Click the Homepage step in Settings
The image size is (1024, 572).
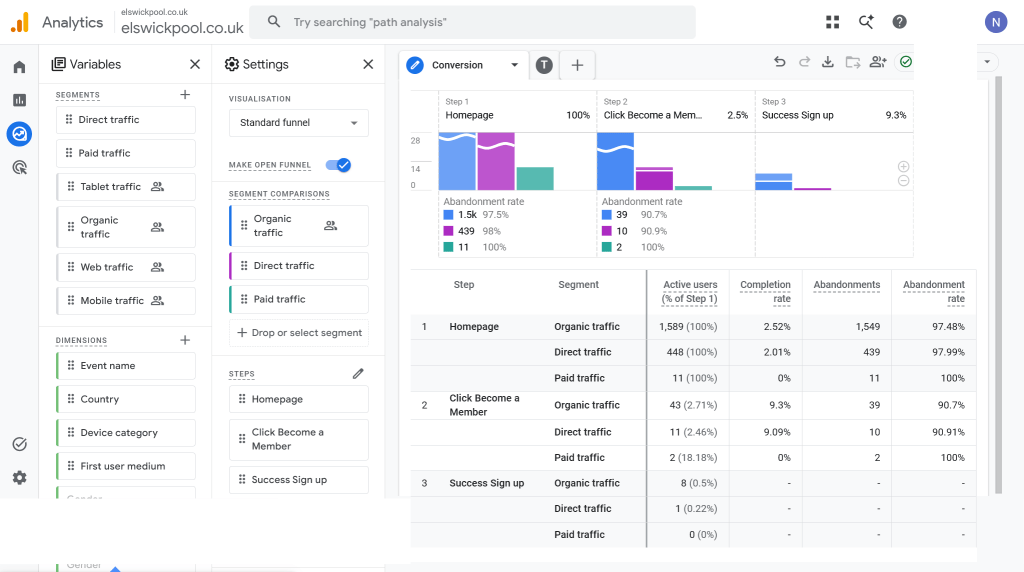click(299, 399)
